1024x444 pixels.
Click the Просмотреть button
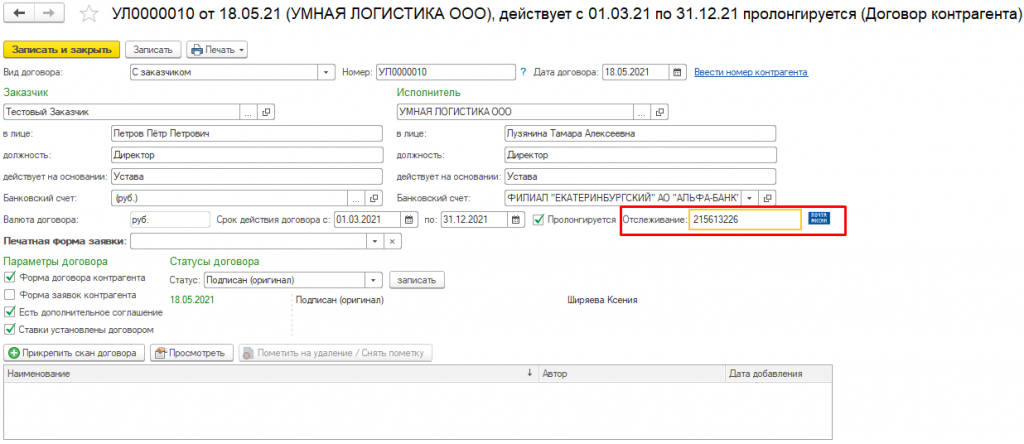tap(191, 353)
